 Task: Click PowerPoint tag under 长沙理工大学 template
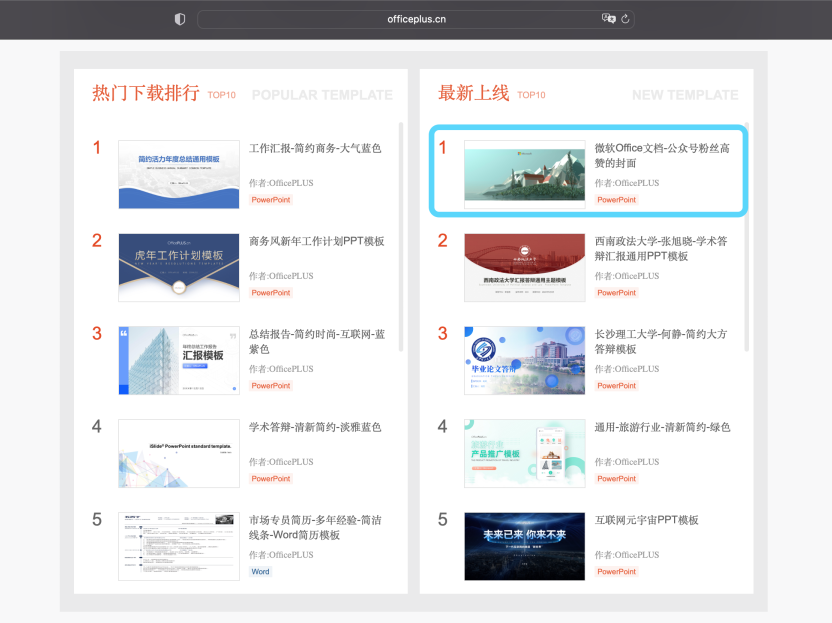pyautogui.click(x=617, y=385)
